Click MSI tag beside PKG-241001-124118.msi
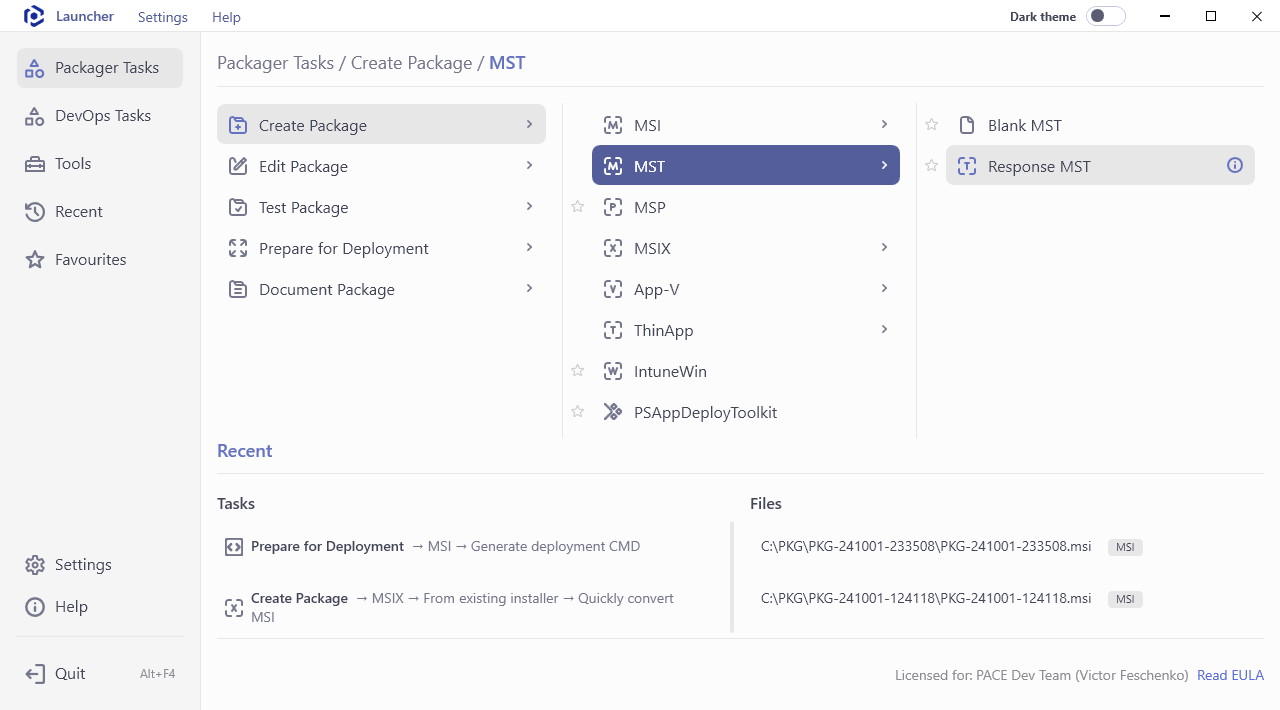Viewport: 1280px width, 710px height. click(1125, 600)
